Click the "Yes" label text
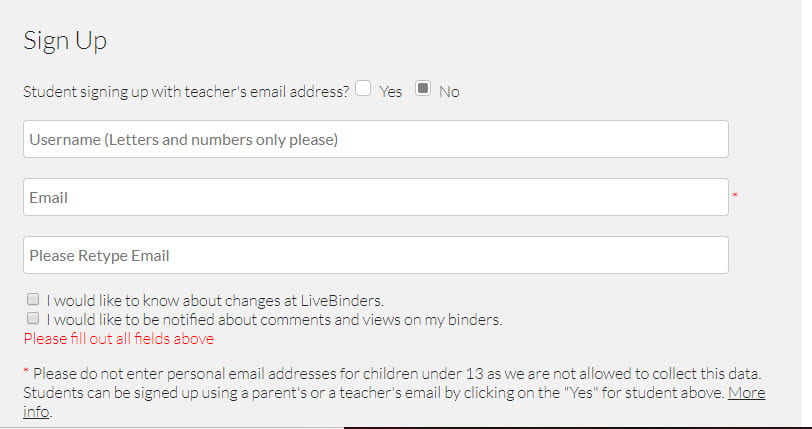Image resolution: width=812 pixels, height=429 pixels. tap(391, 91)
